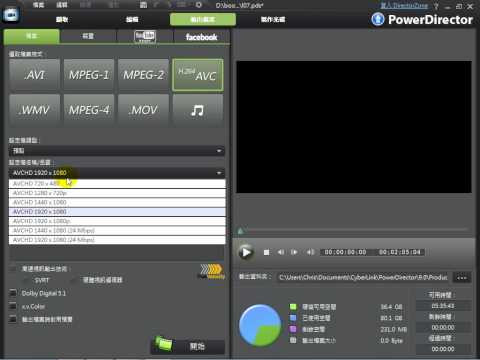
Task: Click the black video preview area
Action: (354, 127)
